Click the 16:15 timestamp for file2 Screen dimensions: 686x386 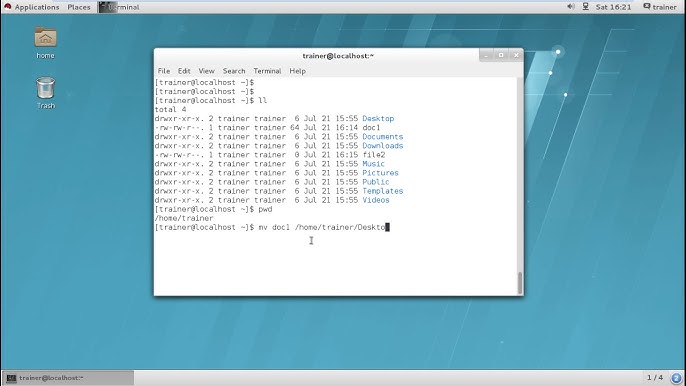(346, 155)
